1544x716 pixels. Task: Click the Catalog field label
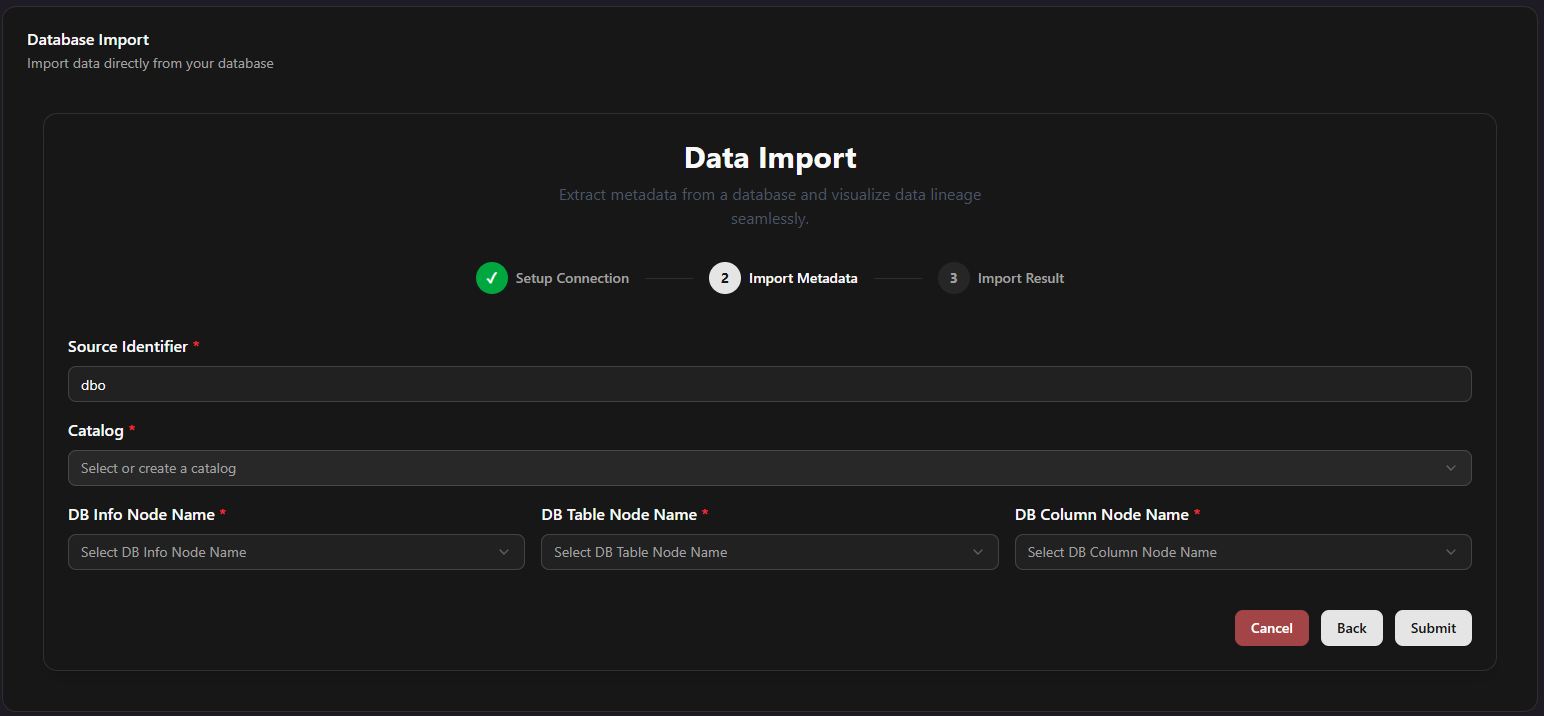[x=96, y=430]
